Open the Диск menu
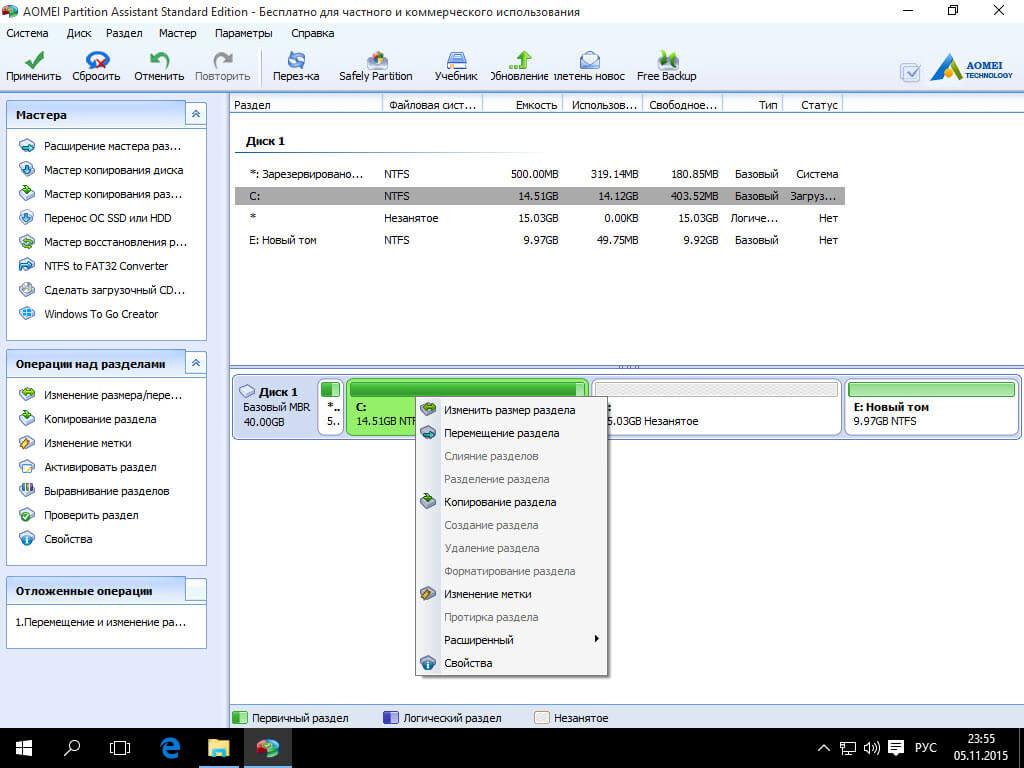1024x768 pixels. [x=79, y=33]
